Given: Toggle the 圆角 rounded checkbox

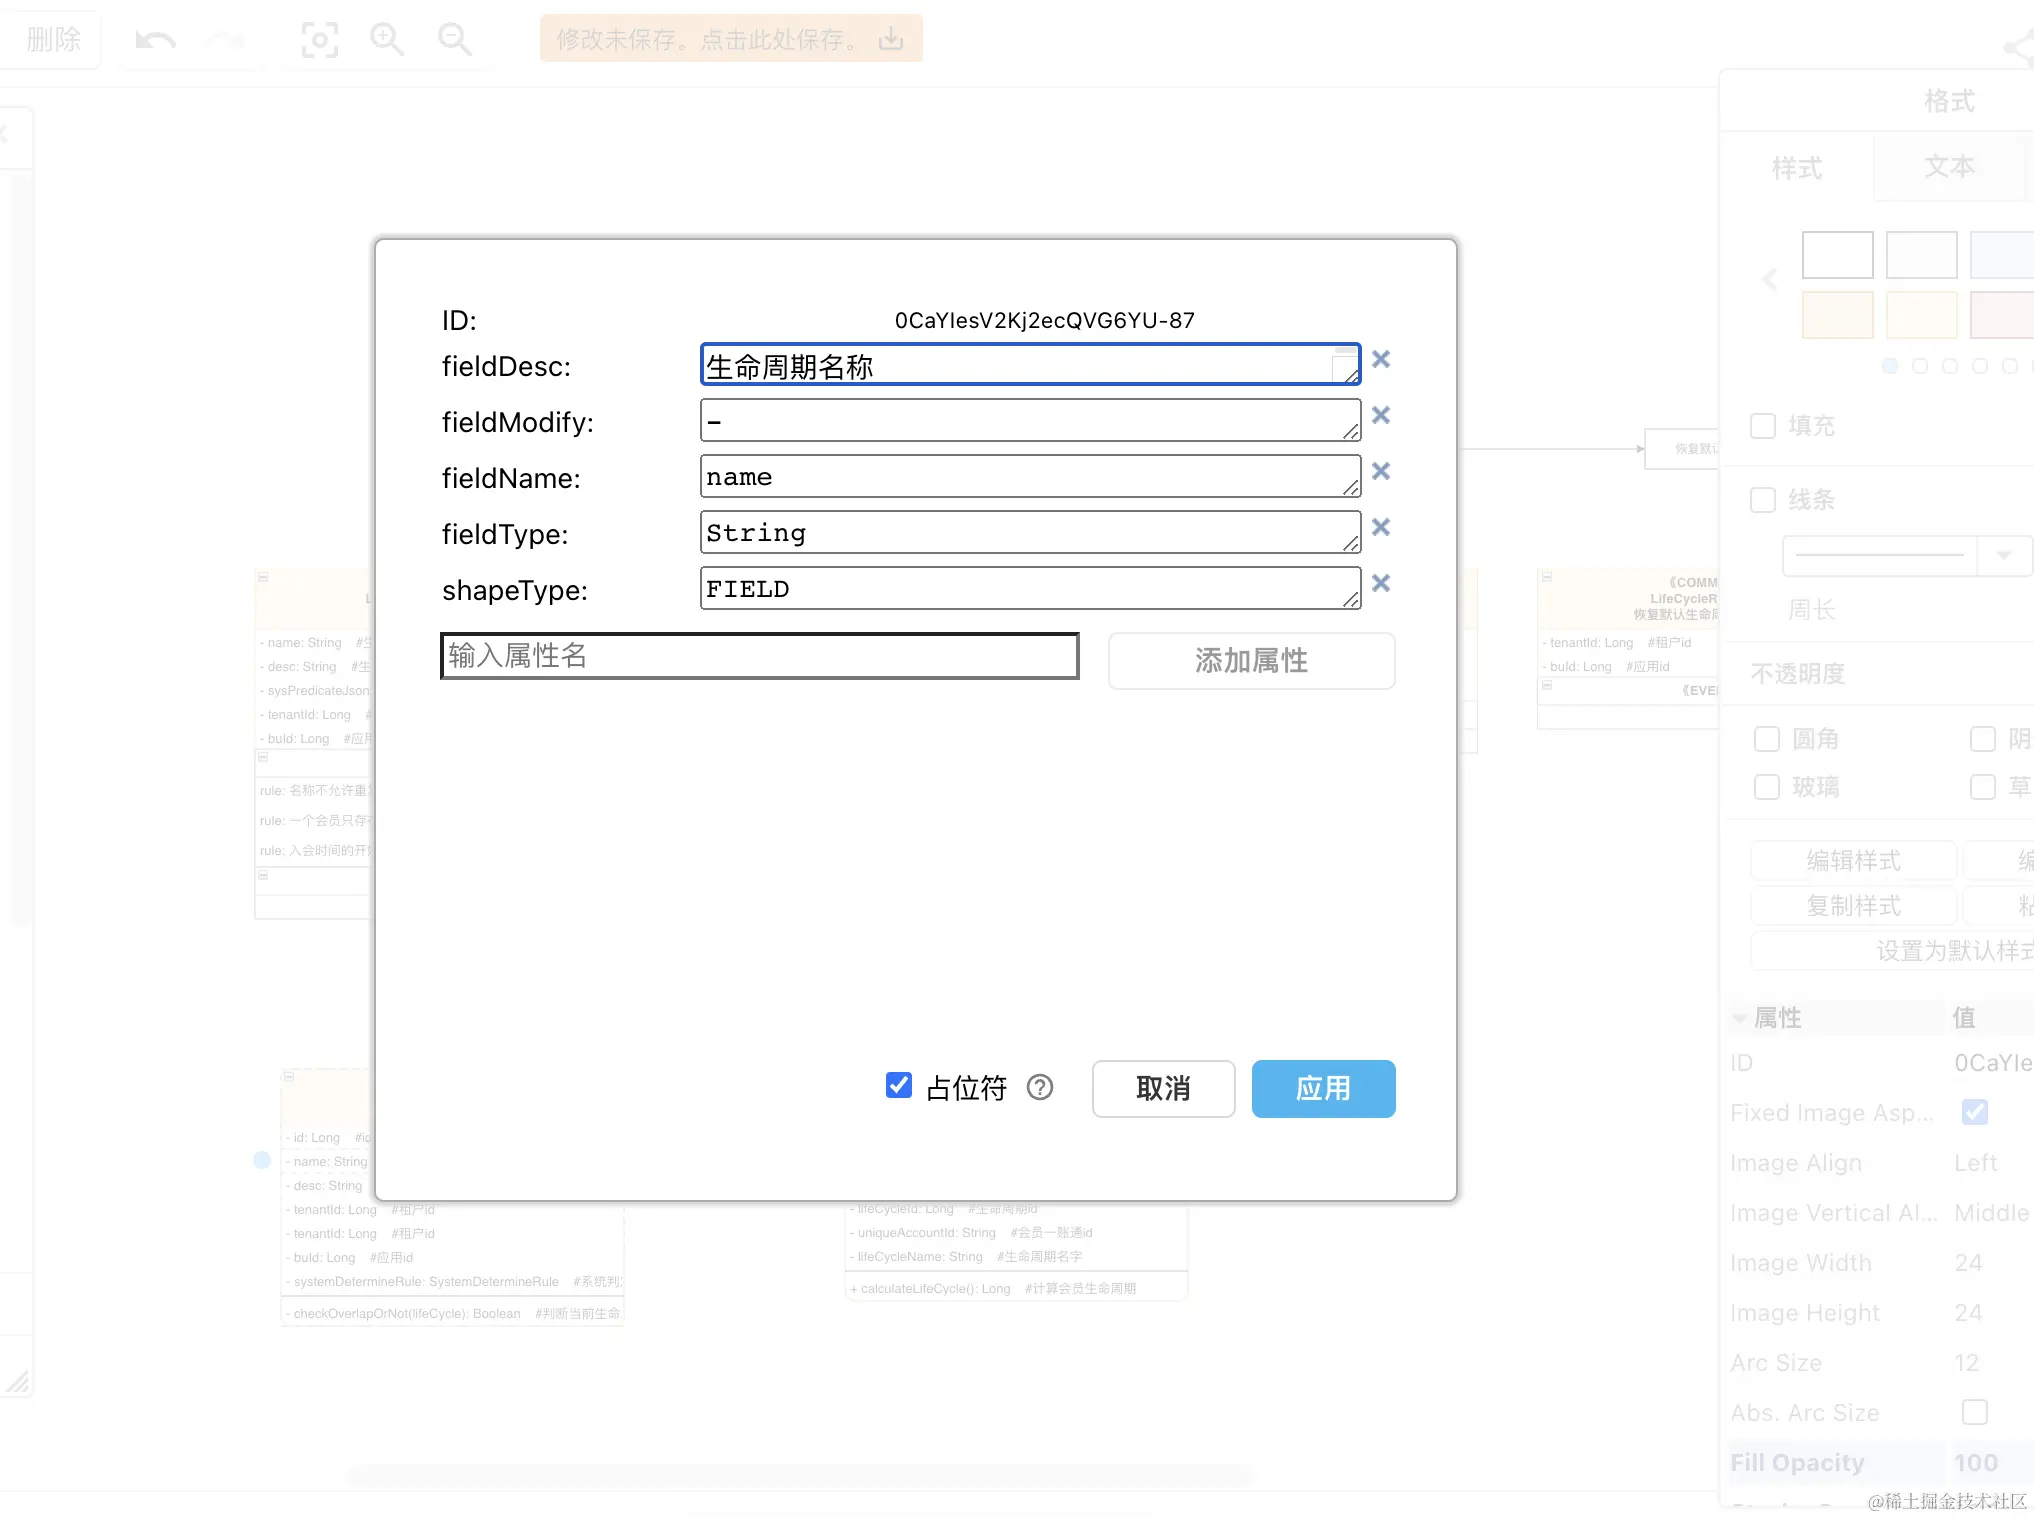Looking at the screenshot, I should 1767,739.
